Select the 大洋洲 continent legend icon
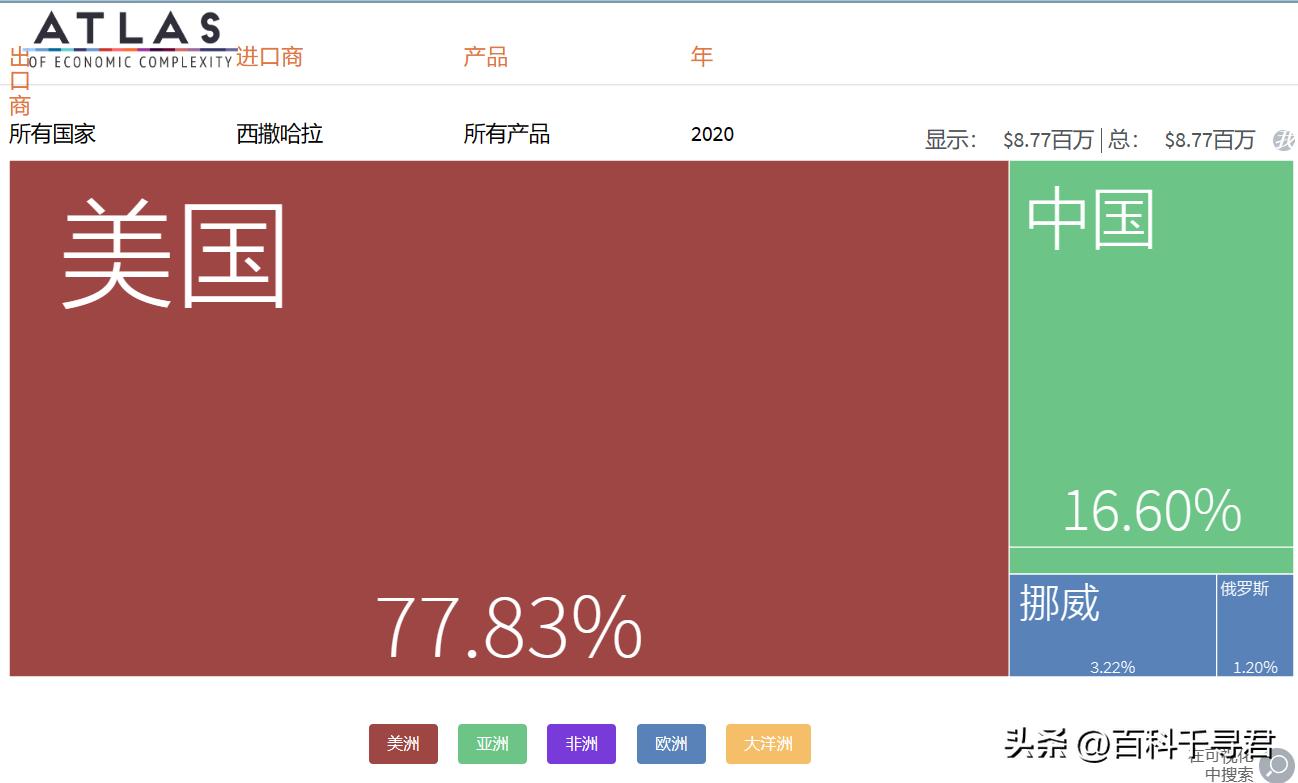Screen dimensions: 1298x783 pyautogui.click(x=767, y=744)
